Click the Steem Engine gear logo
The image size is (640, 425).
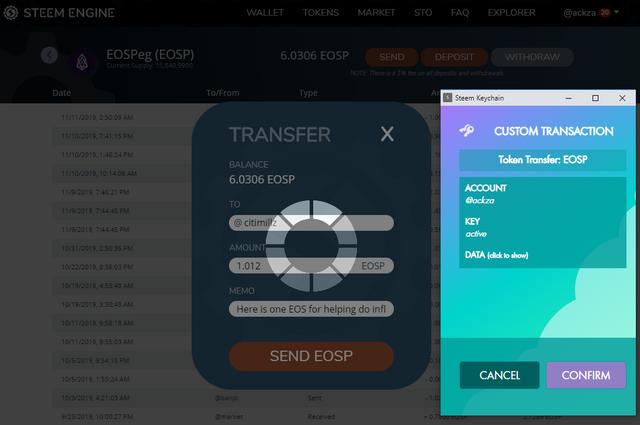tap(11, 13)
